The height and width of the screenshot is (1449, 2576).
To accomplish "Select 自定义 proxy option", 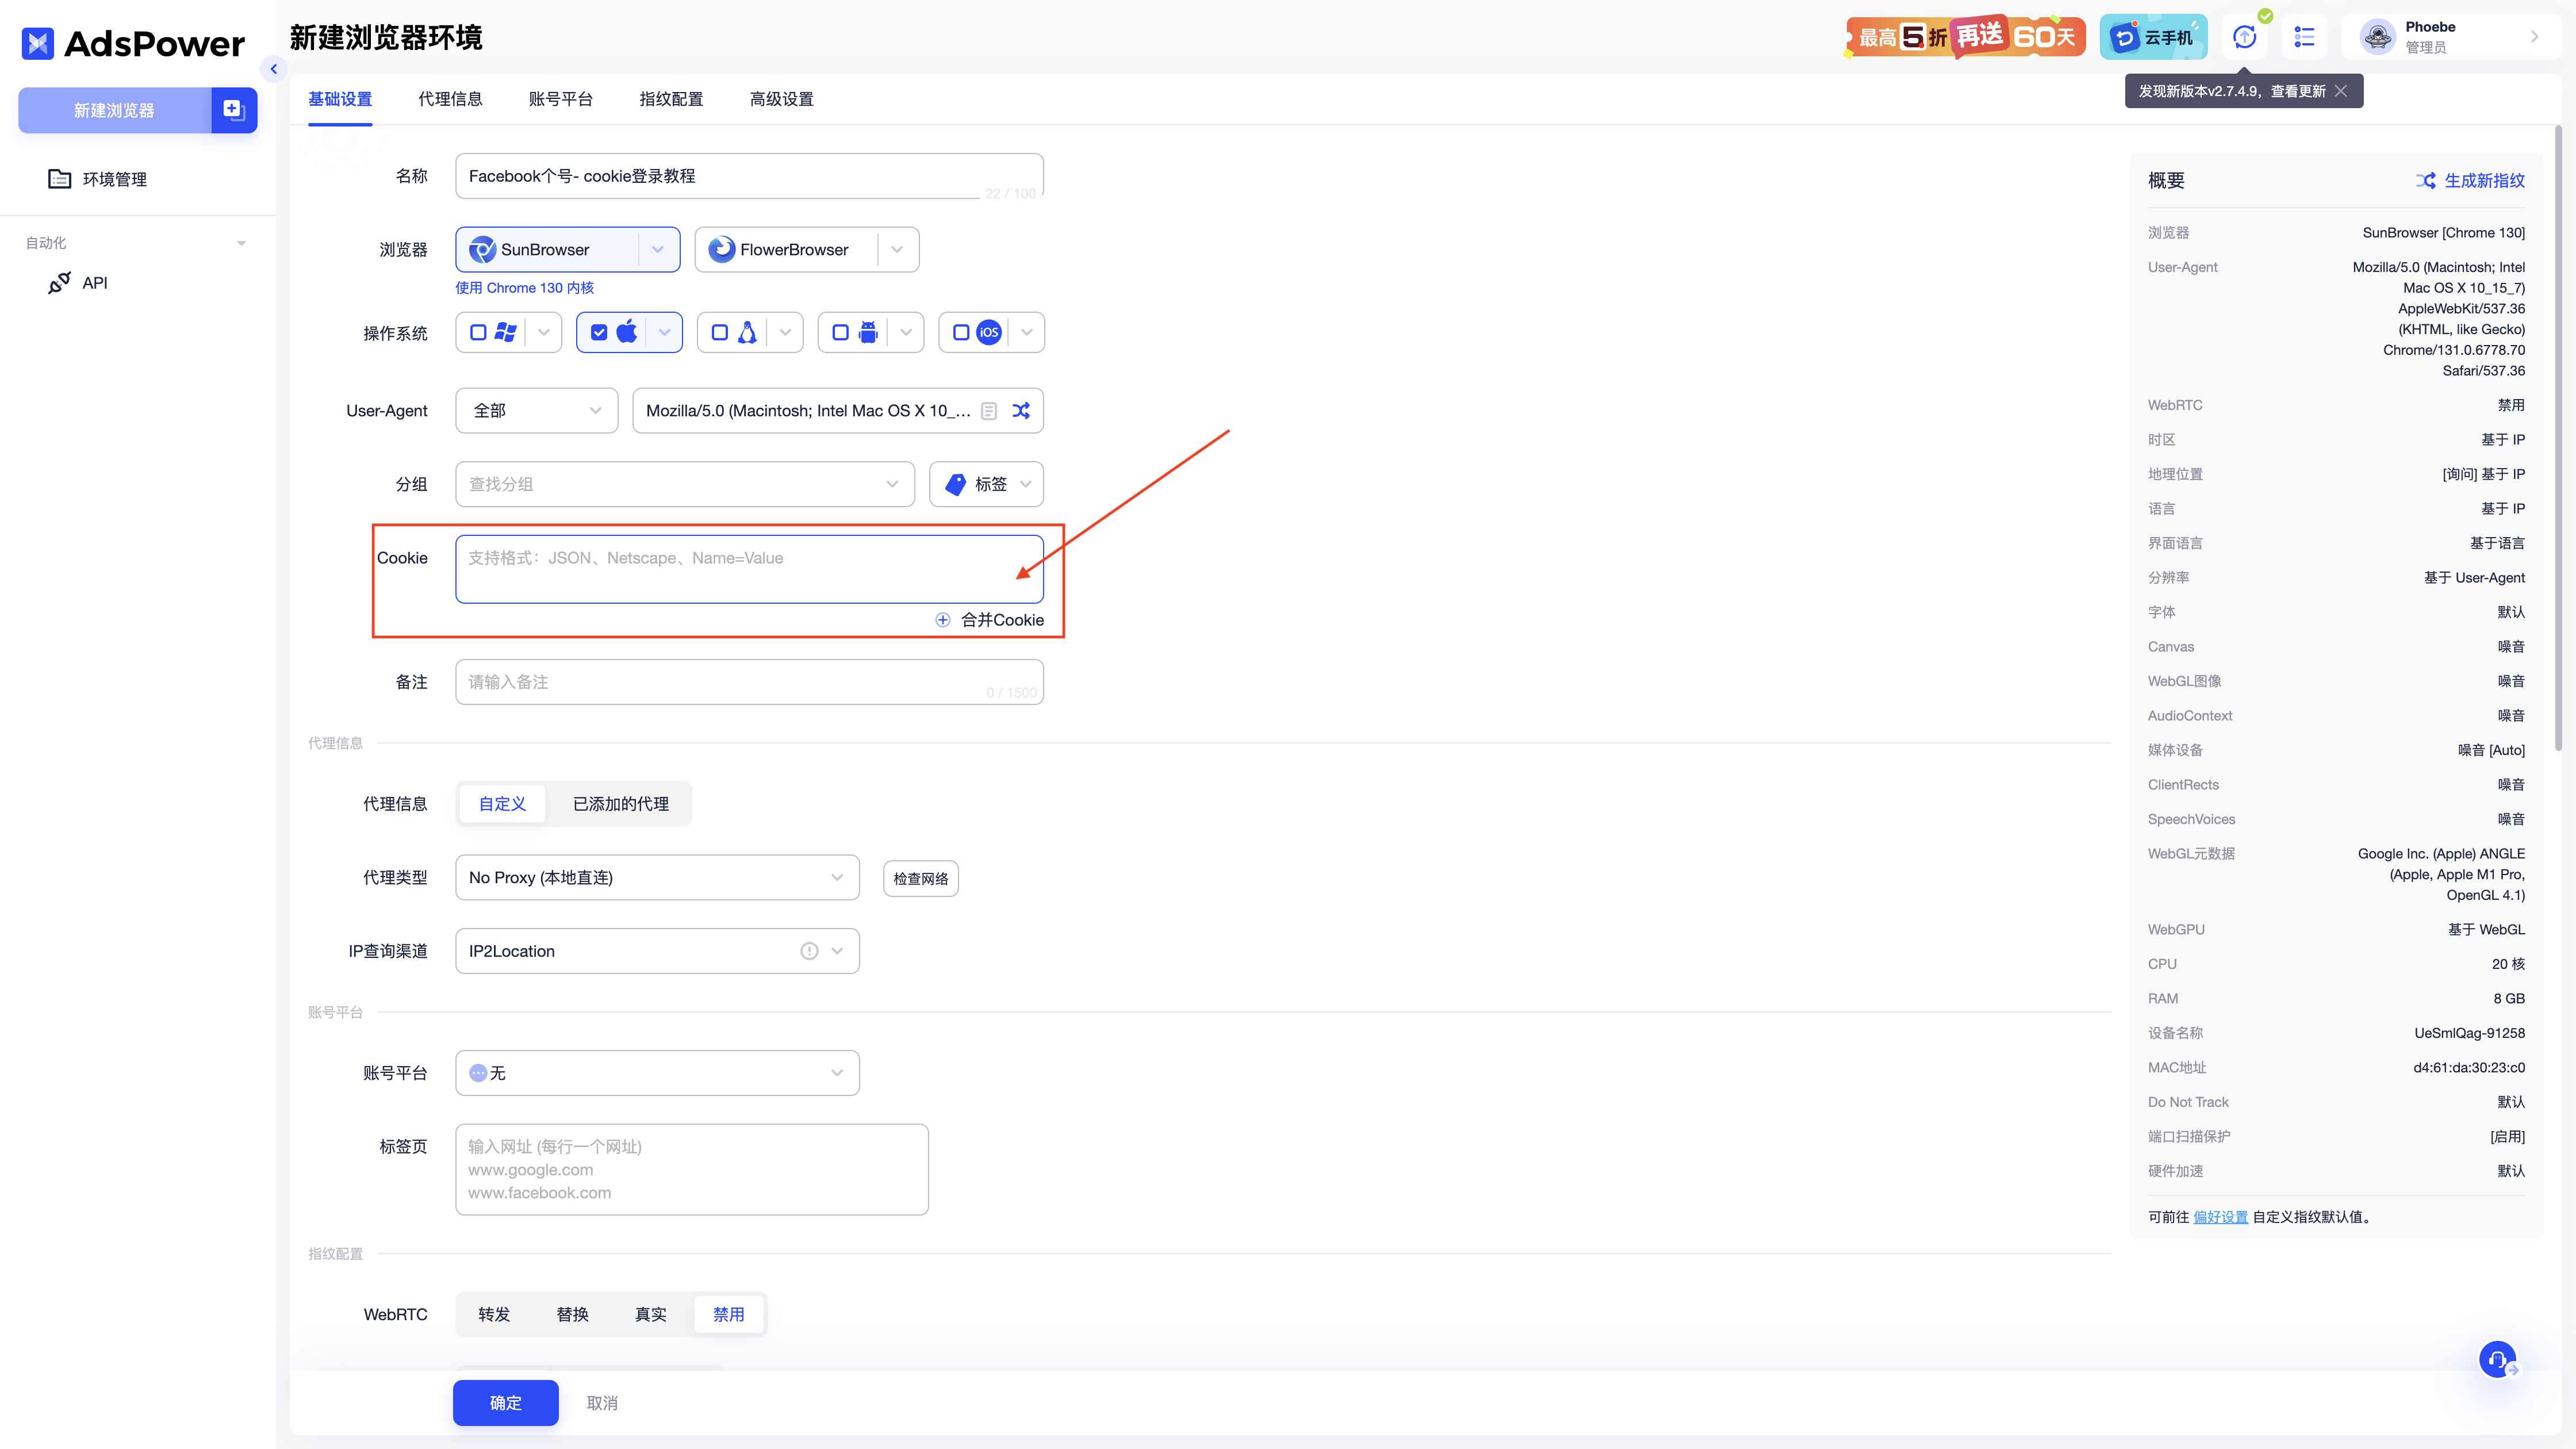I will (x=502, y=804).
